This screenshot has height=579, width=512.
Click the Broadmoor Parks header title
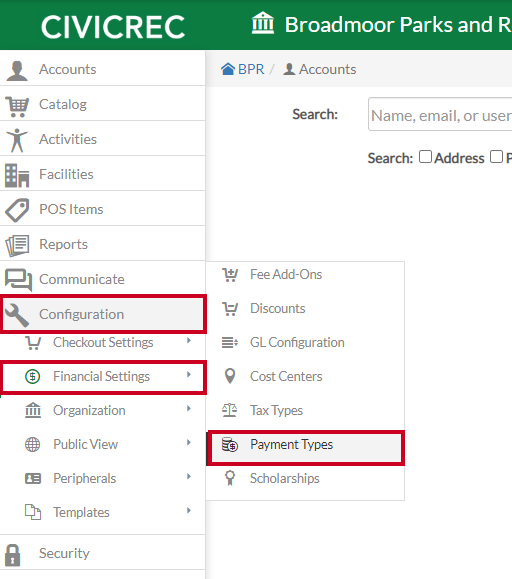(398, 25)
